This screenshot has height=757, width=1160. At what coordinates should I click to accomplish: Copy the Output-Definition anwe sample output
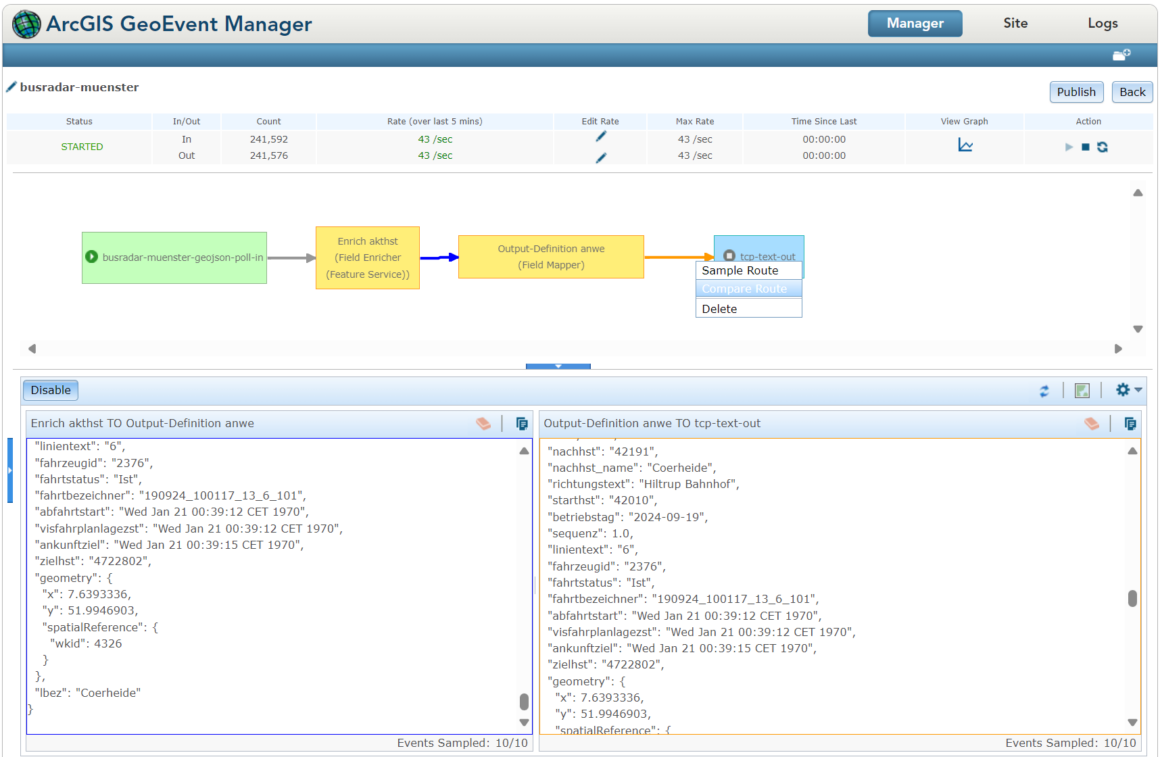(x=1130, y=423)
